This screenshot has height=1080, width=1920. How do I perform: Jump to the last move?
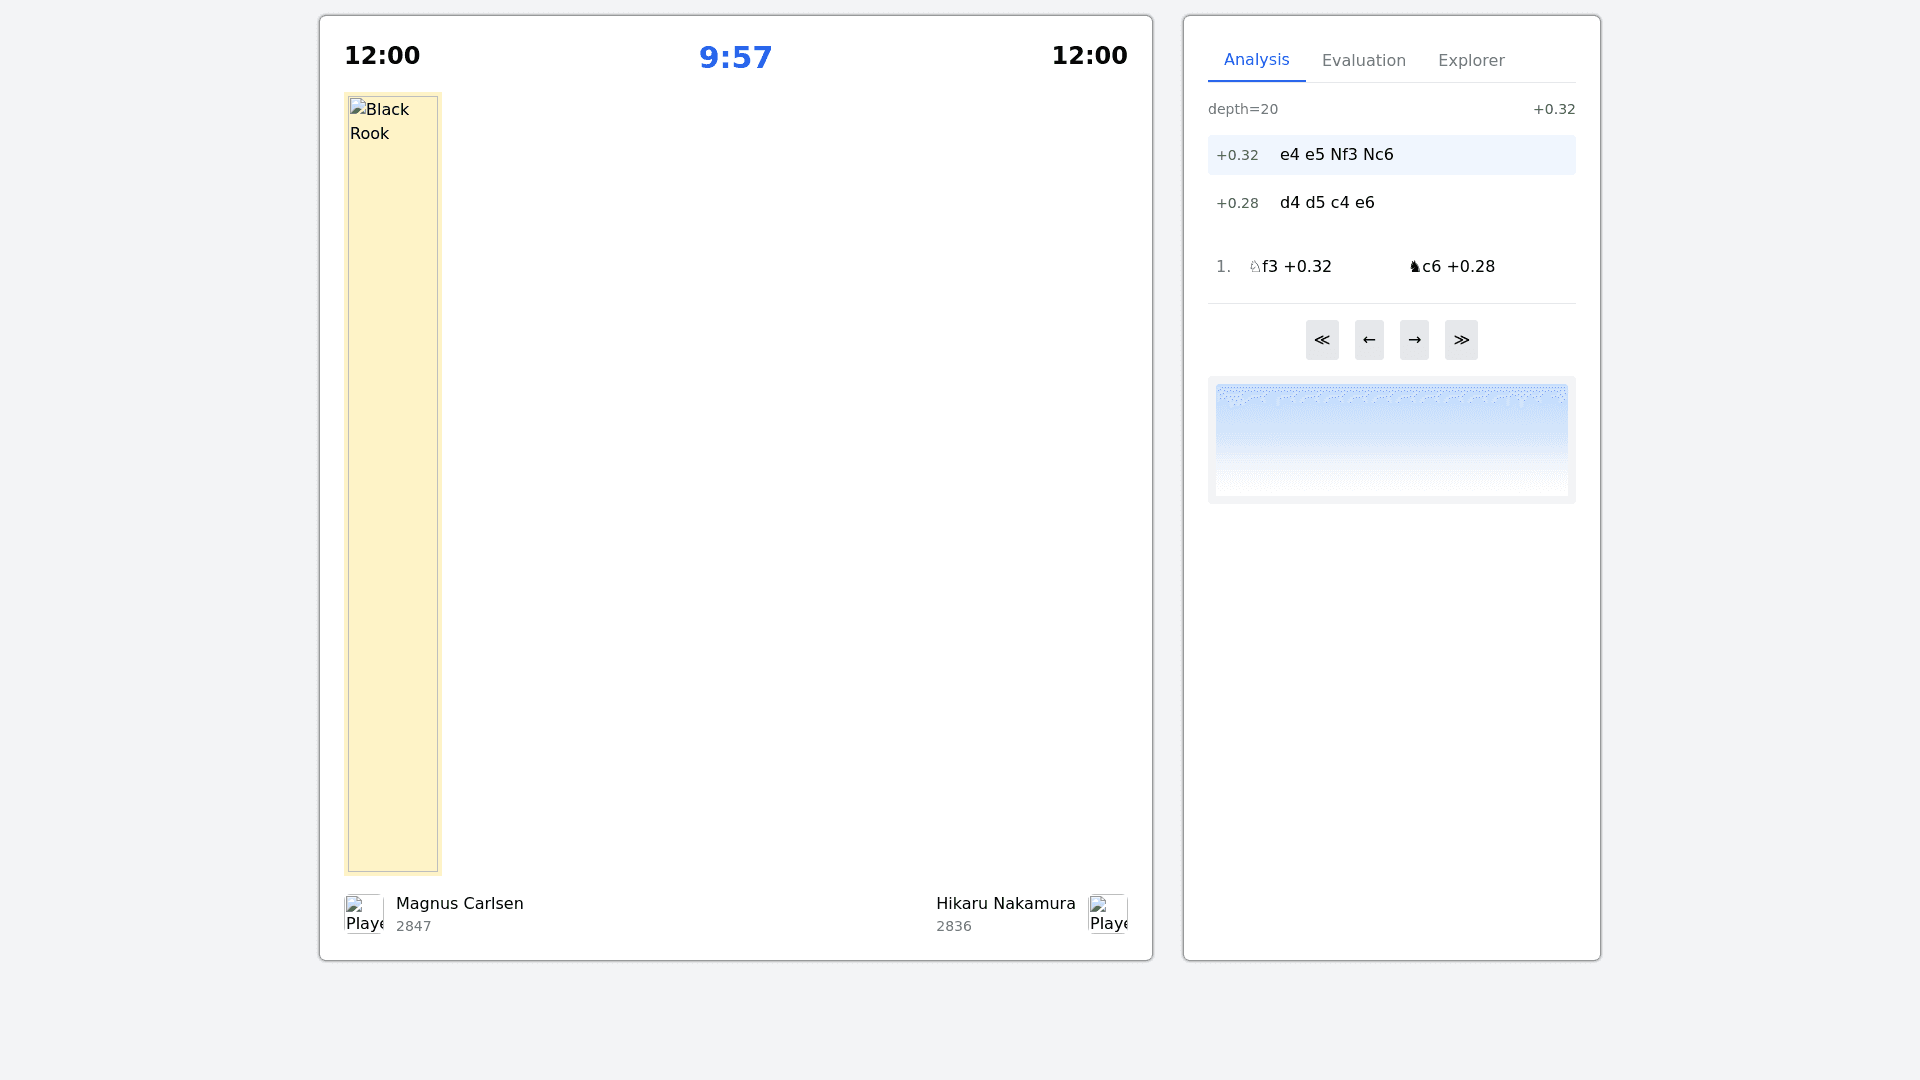click(1461, 340)
